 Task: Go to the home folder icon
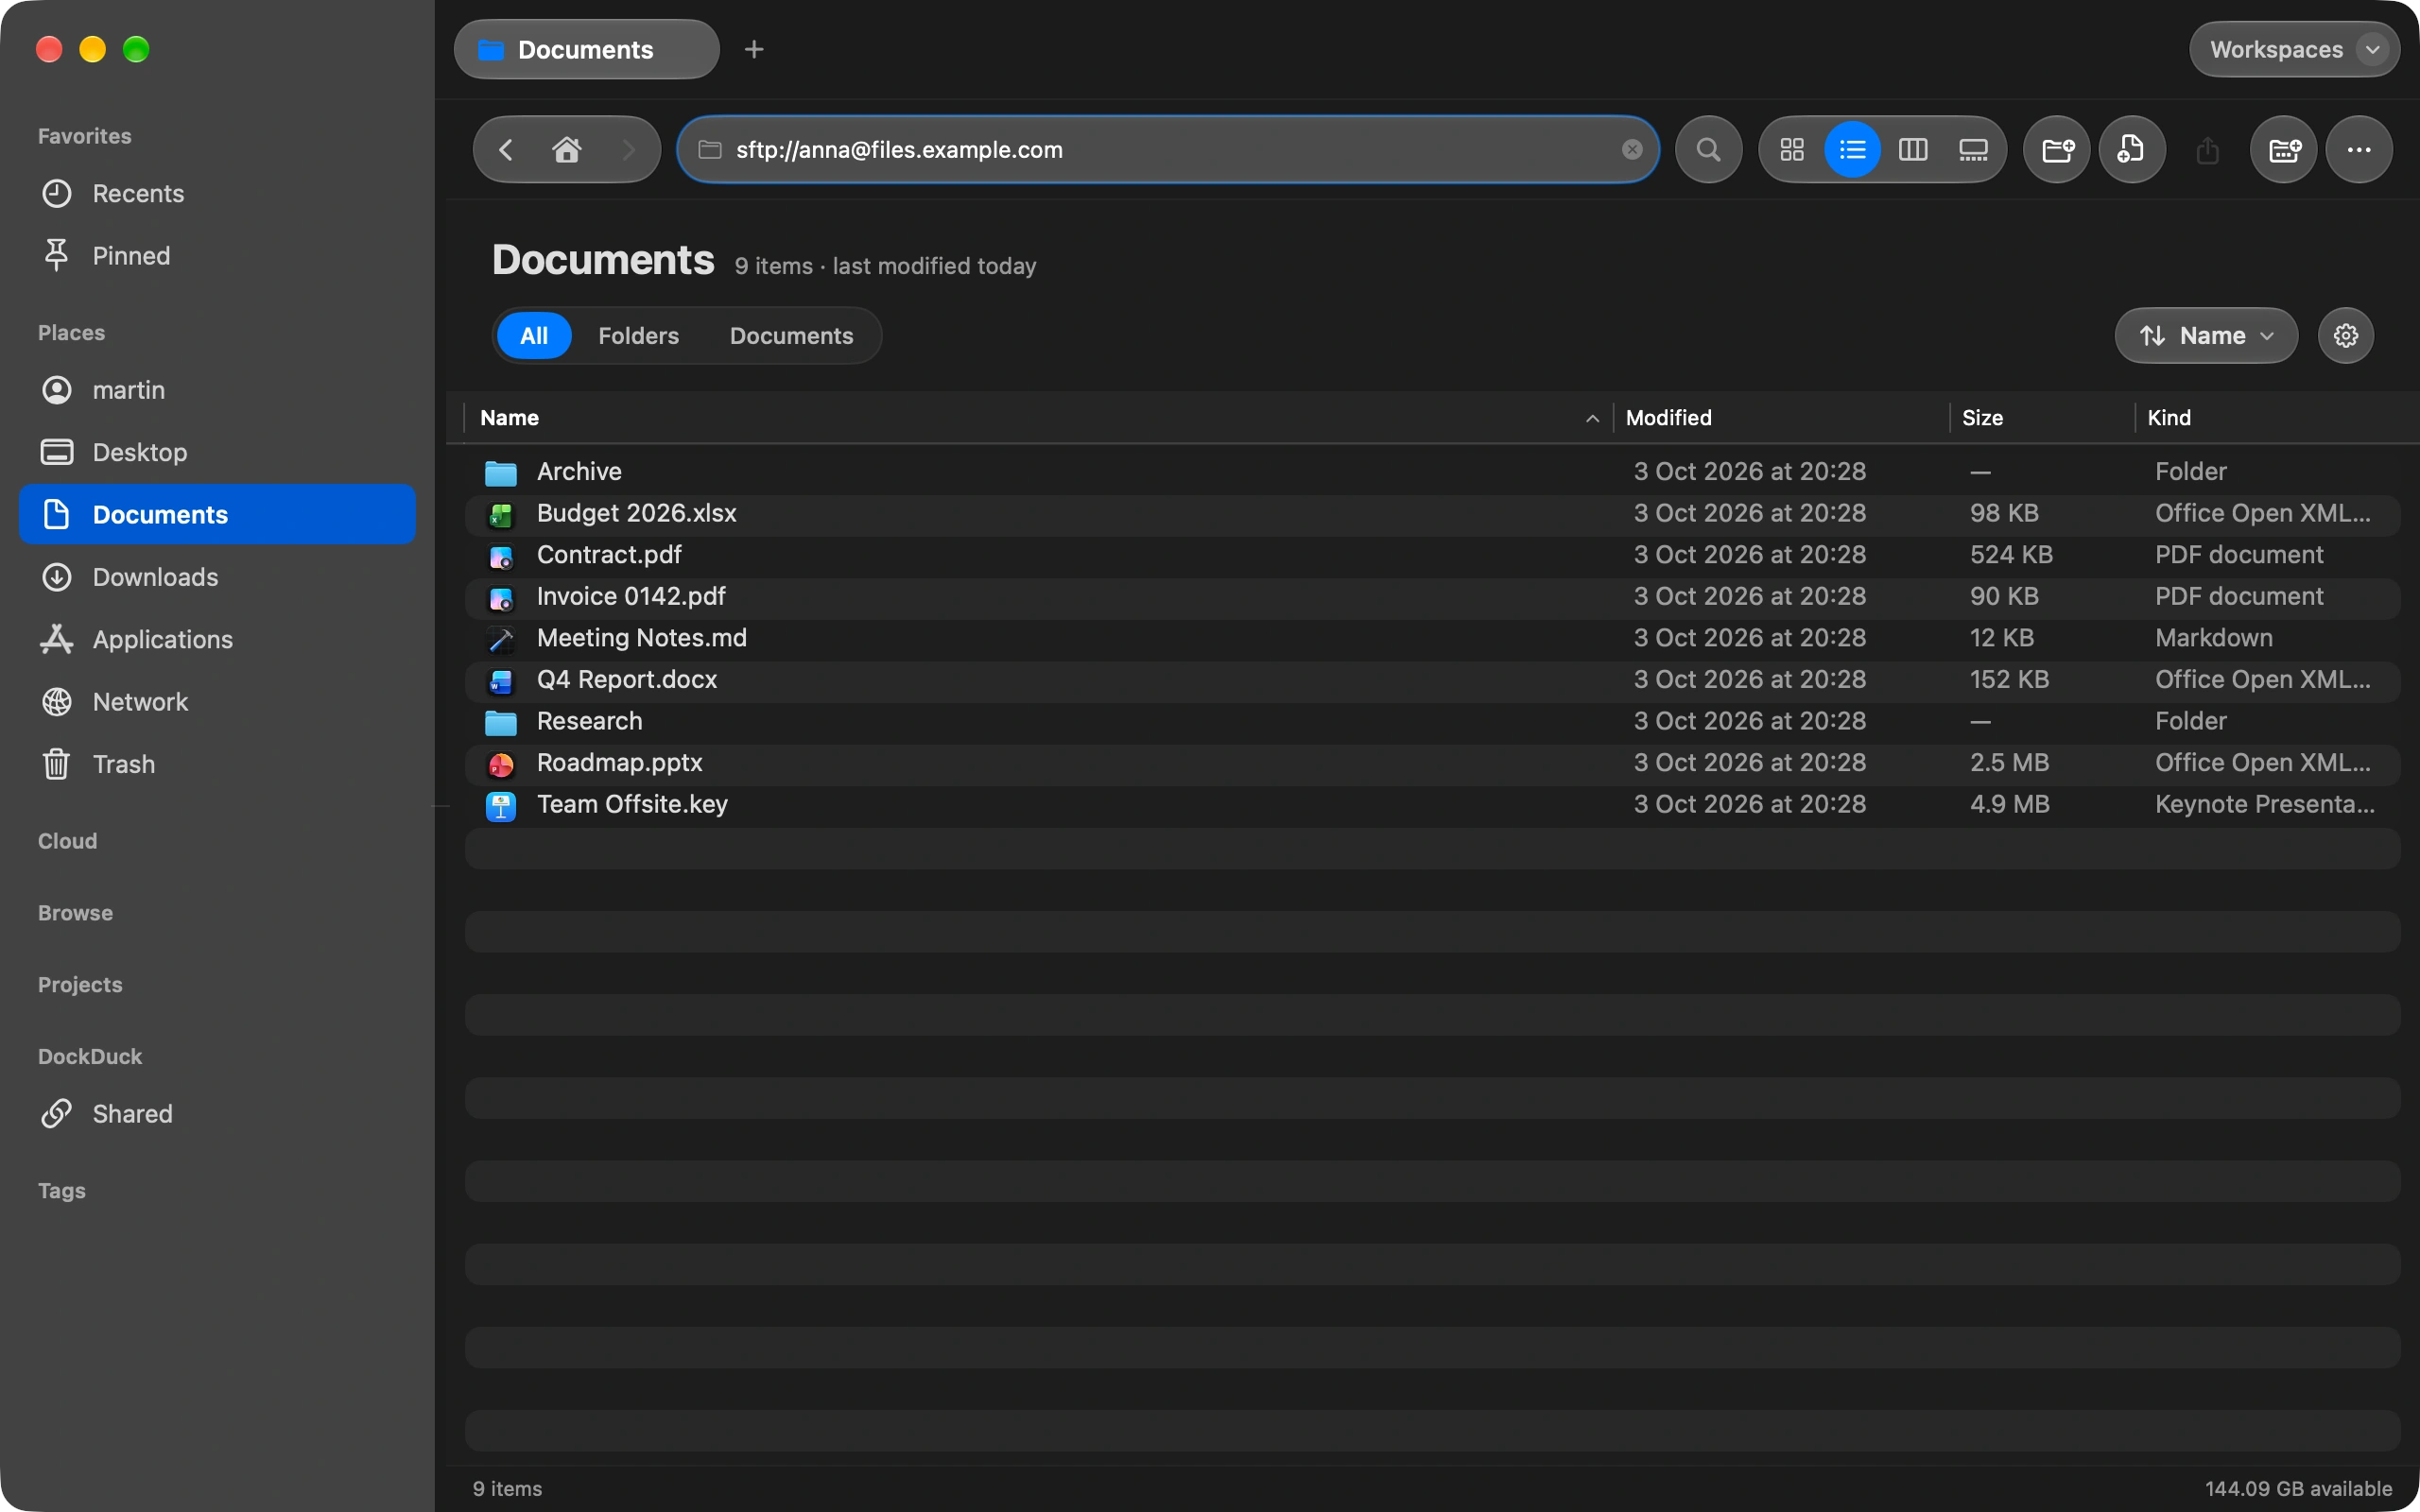[x=567, y=150]
